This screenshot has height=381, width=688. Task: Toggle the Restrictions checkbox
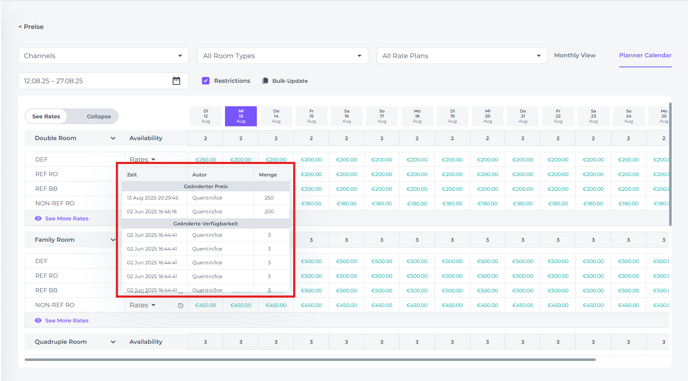[205, 81]
